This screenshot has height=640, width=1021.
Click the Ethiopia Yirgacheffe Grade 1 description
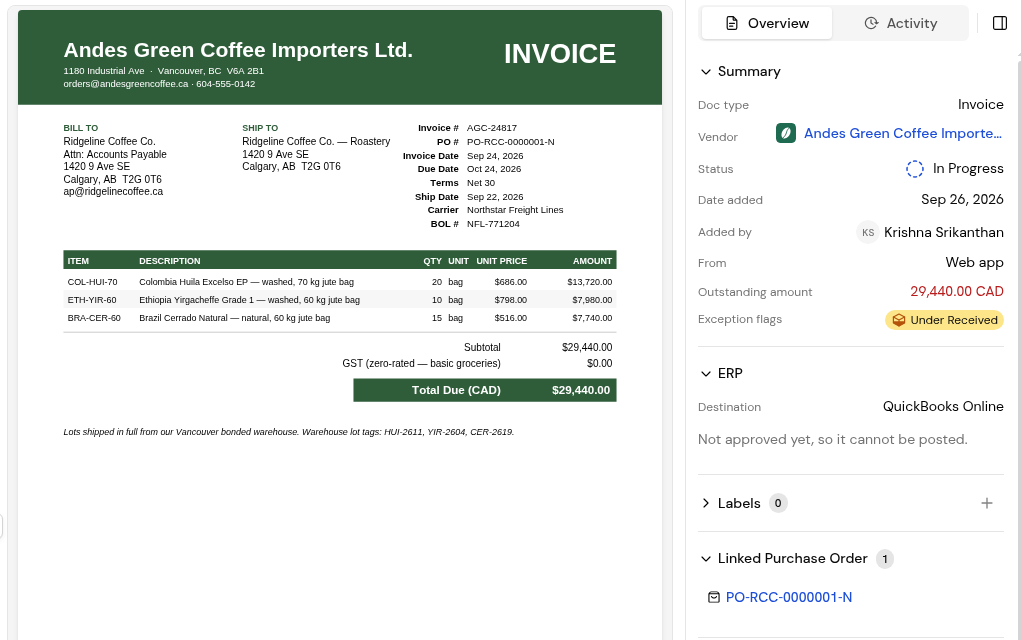(x=249, y=300)
